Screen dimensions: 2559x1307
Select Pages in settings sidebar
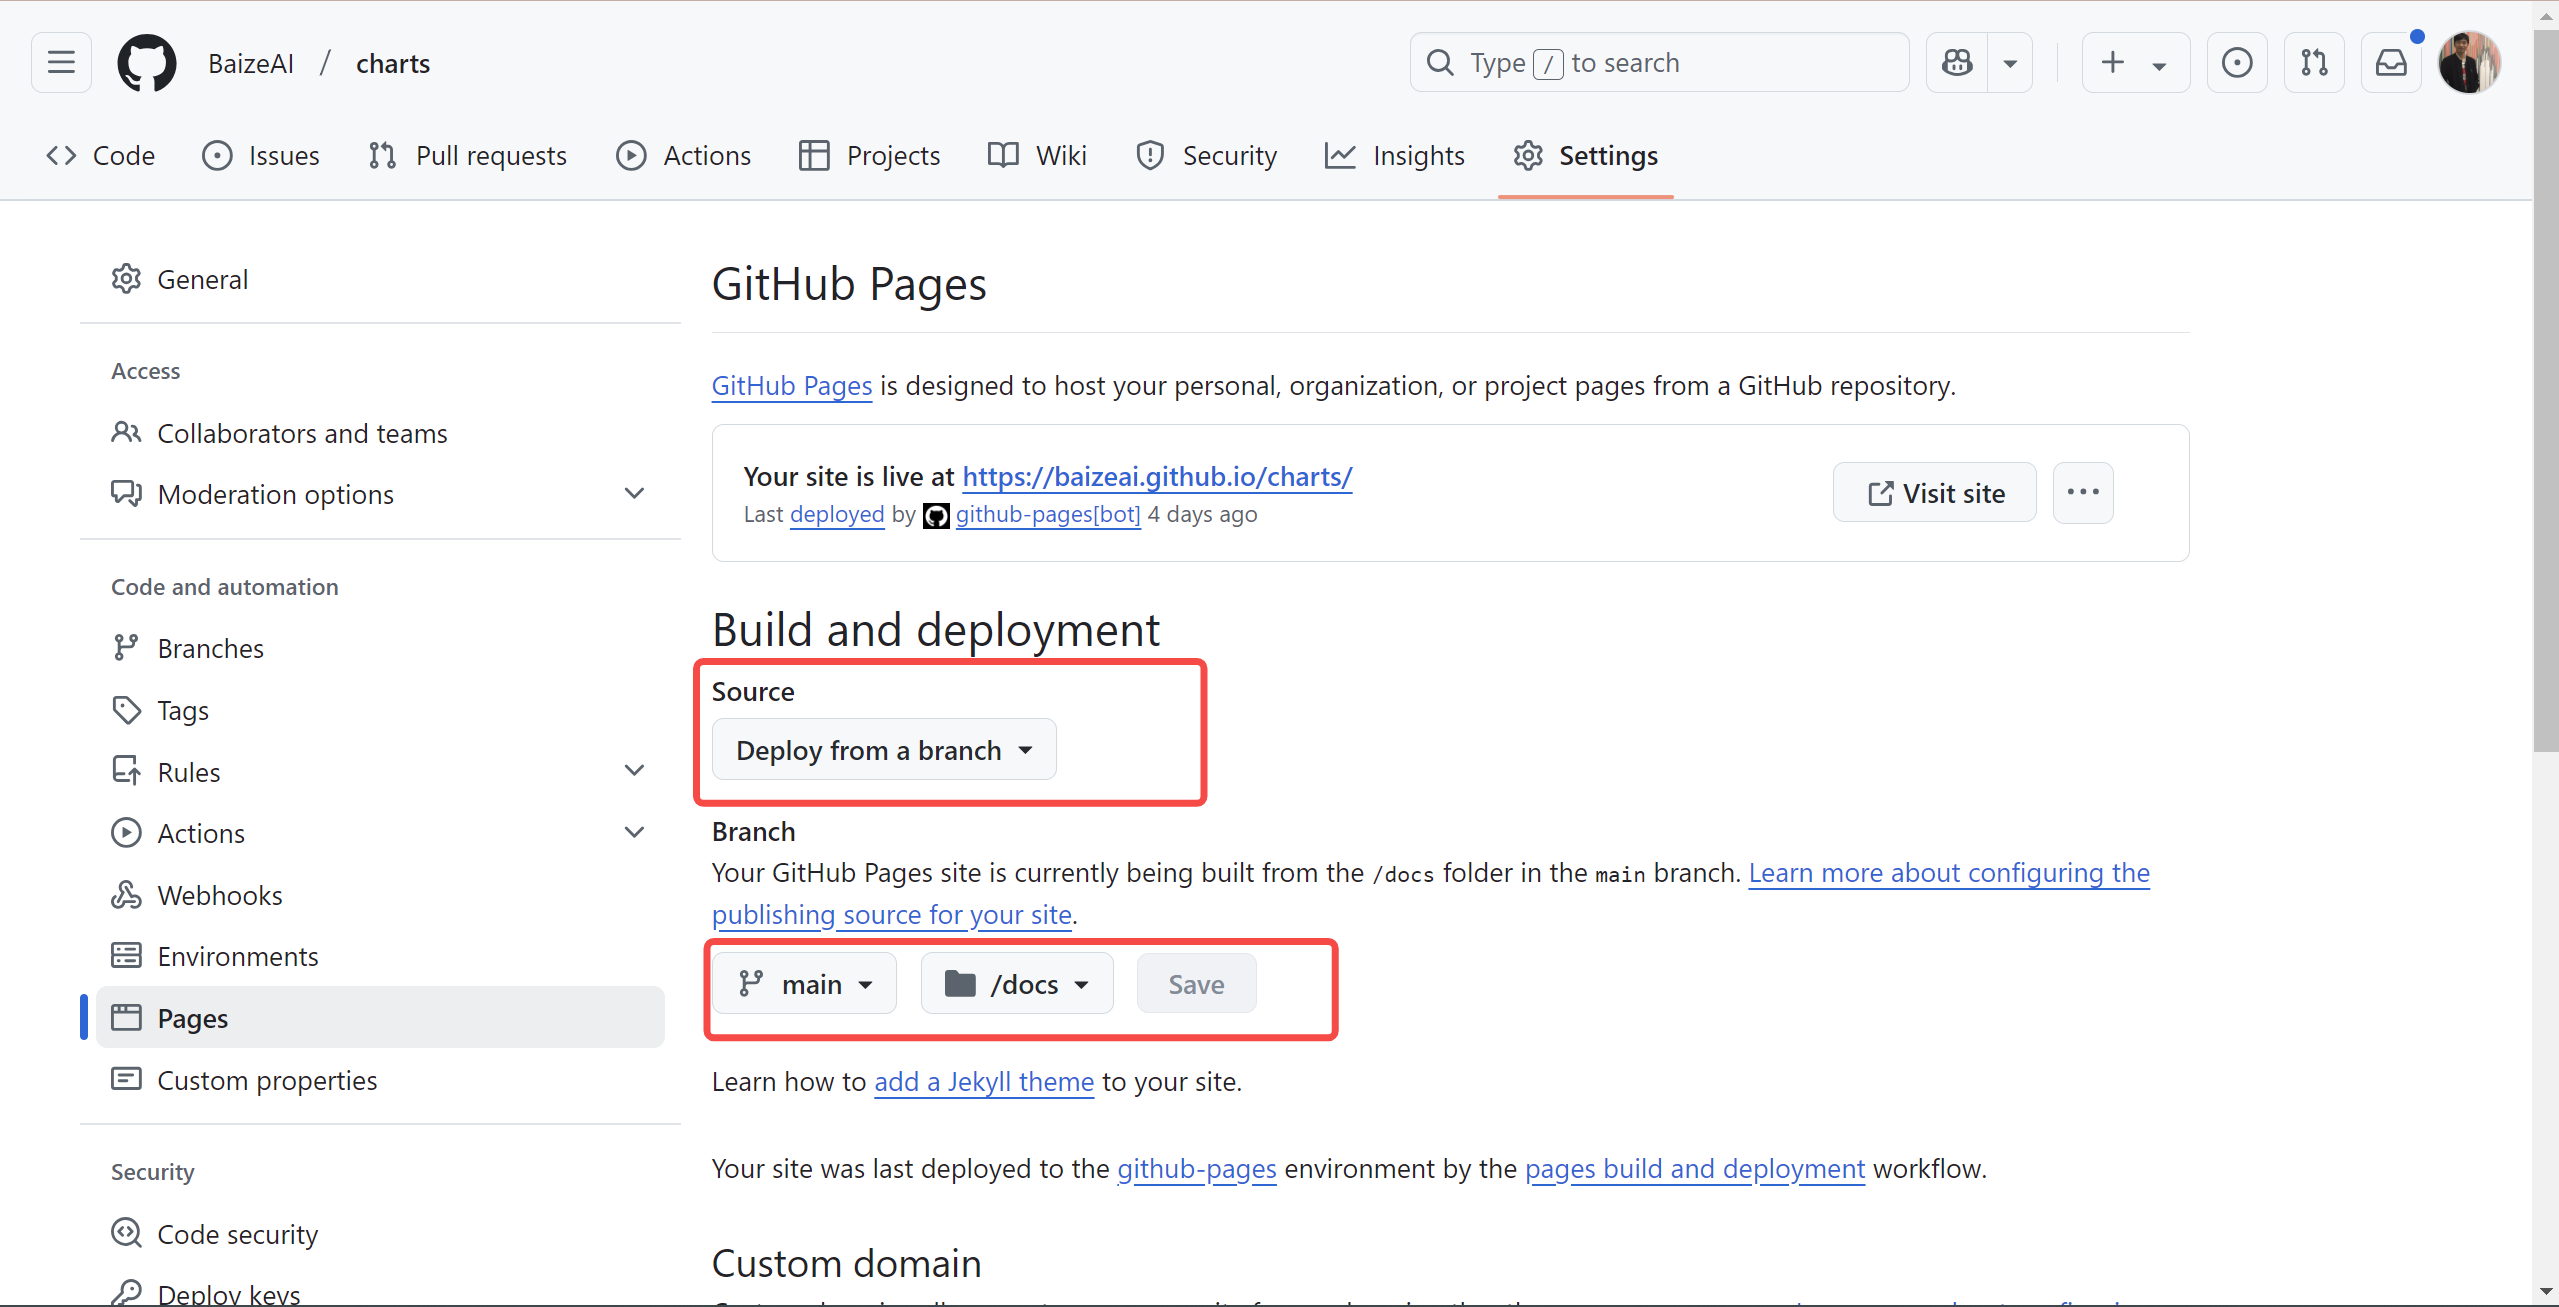(x=380, y=1017)
